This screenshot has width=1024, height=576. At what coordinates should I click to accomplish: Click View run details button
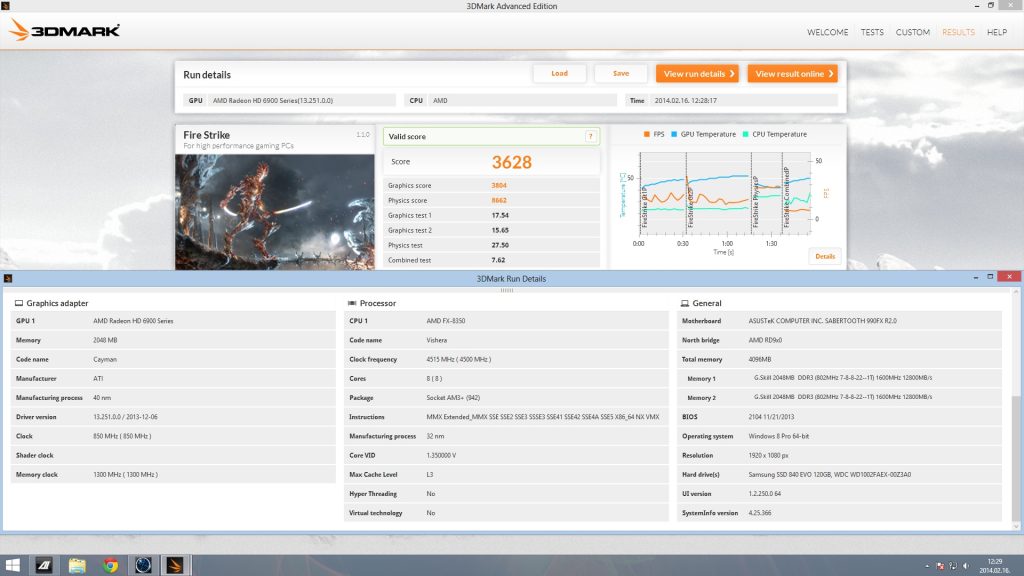click(697, 74)
